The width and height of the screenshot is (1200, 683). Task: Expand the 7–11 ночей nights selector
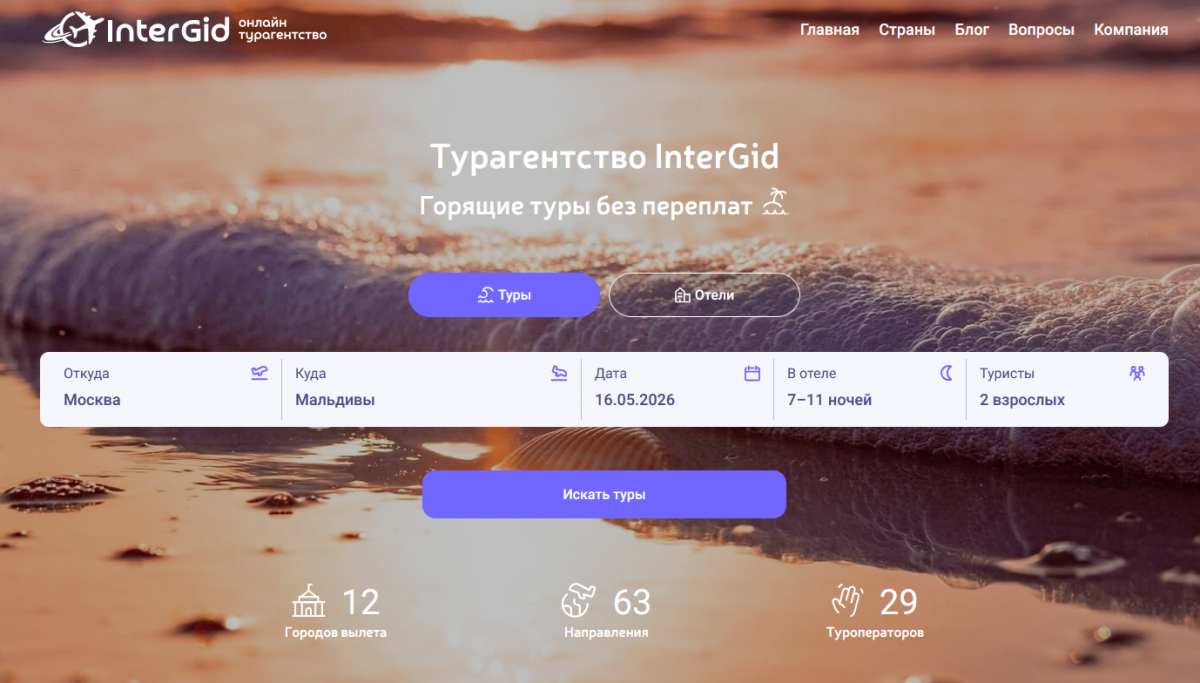pyautogui.click(x=870, y=389)
